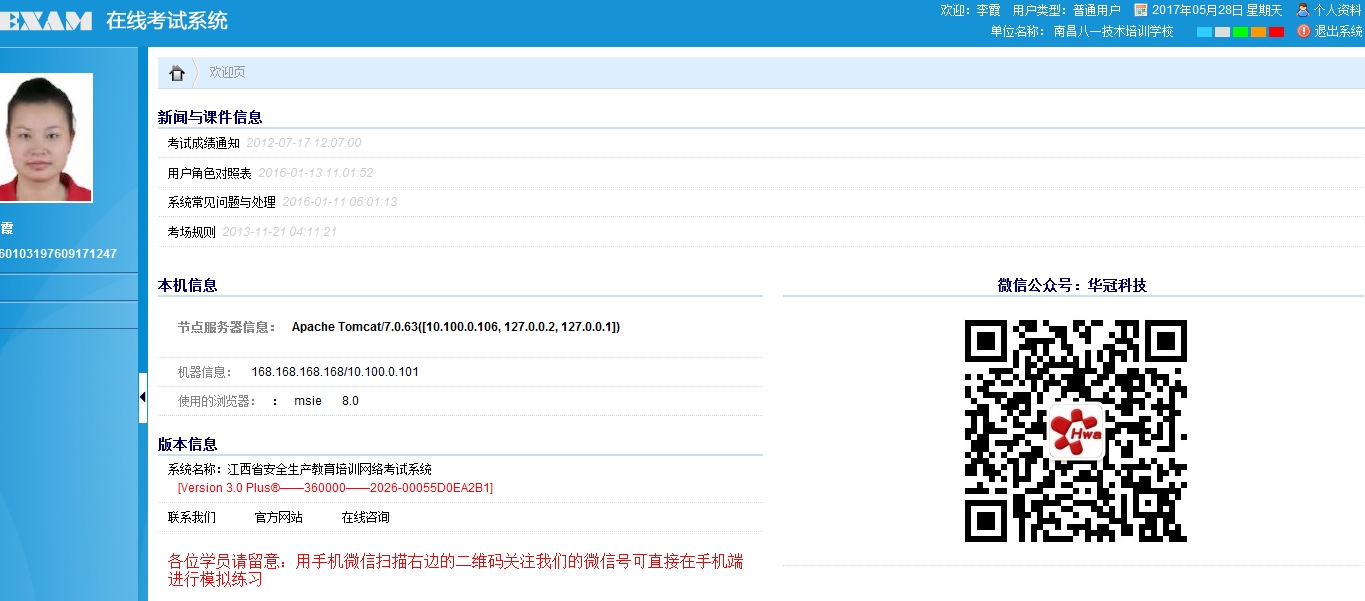Viewport: 1365px width, 601px height.
Task: Click the date 2017年05月28日 星期天
Action: [x=1217, y=10]
